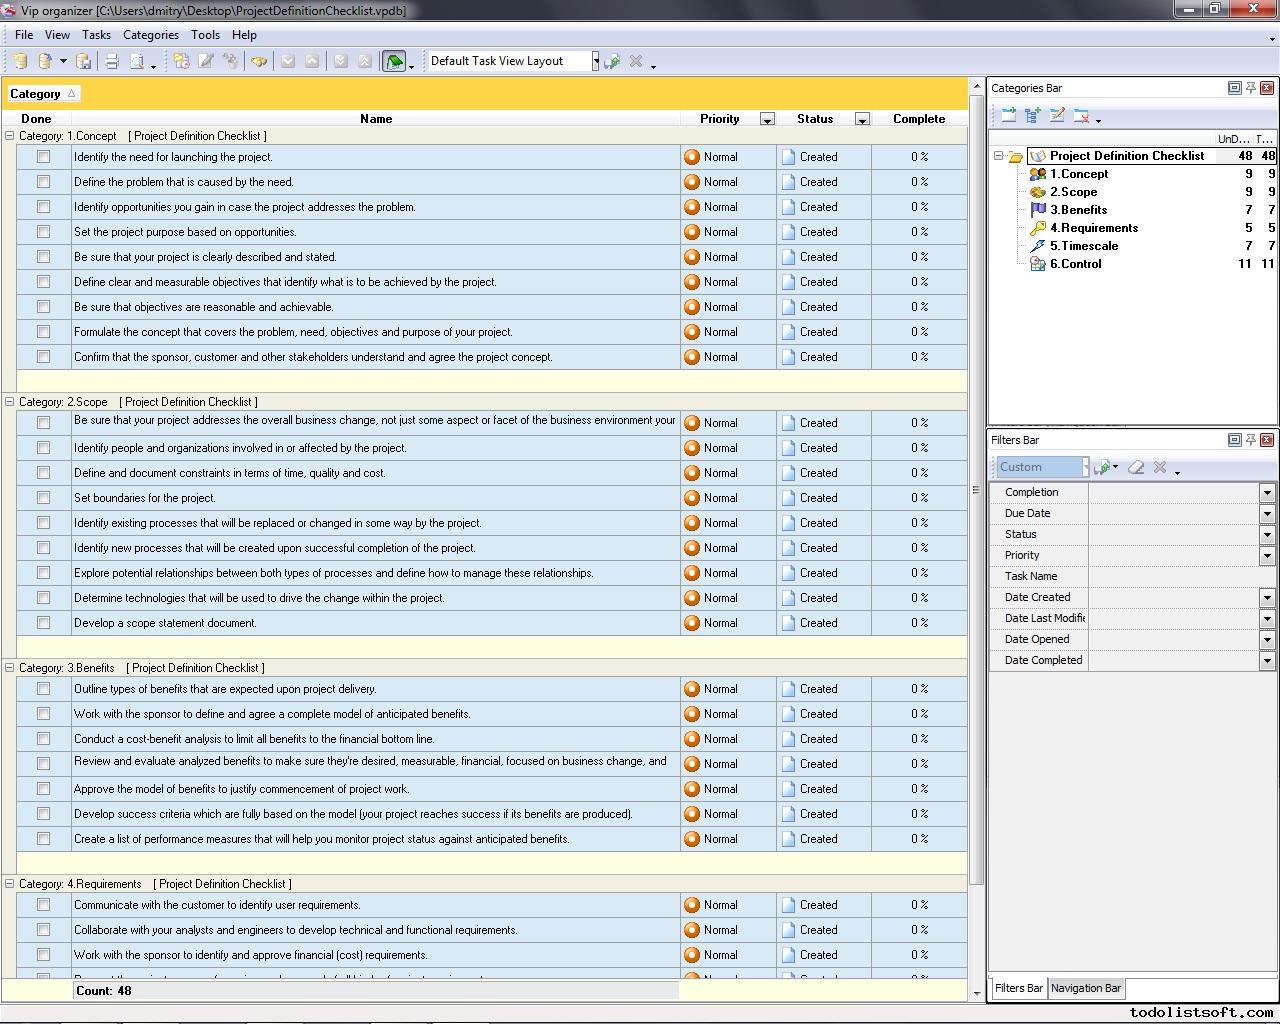Collapse the Category 2.Scope group
1280x1024 pixels.
click(x=10, y=402)
